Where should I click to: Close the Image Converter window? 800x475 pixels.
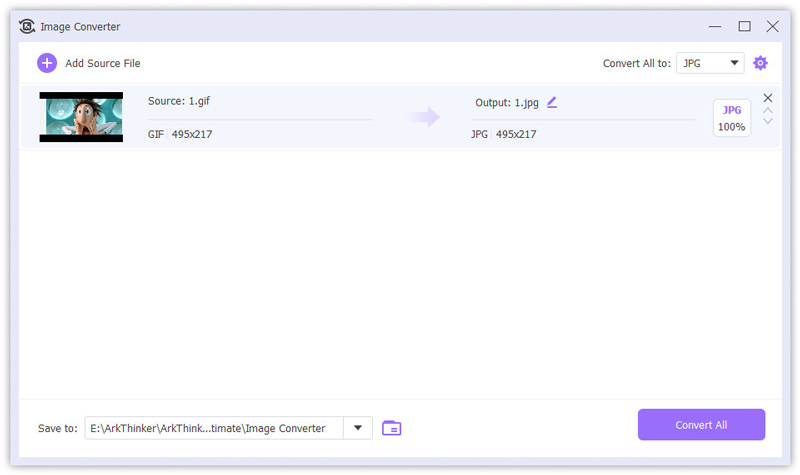(772, 27)
